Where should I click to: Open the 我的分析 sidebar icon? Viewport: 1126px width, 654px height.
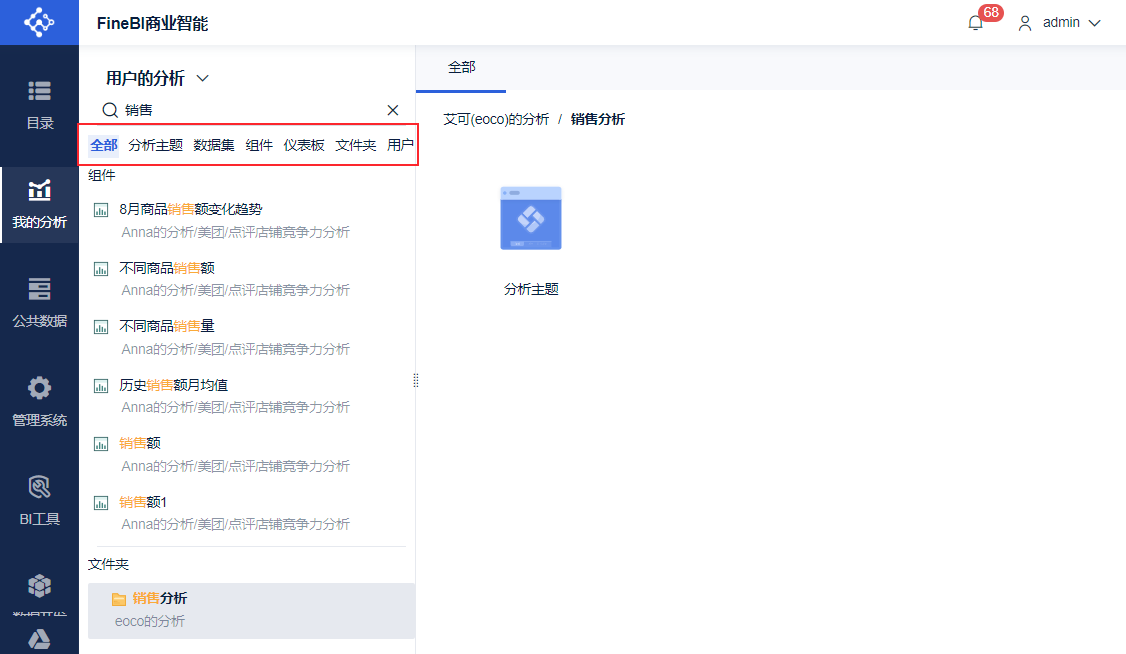point(39,190)
